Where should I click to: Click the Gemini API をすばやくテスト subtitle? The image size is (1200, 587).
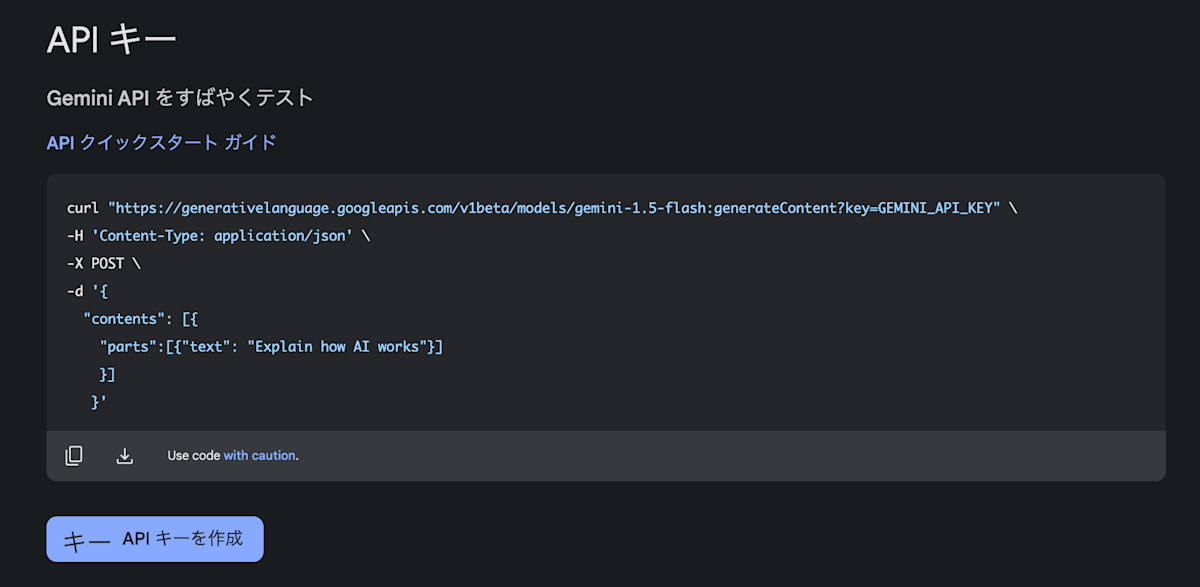coord(180,97)
